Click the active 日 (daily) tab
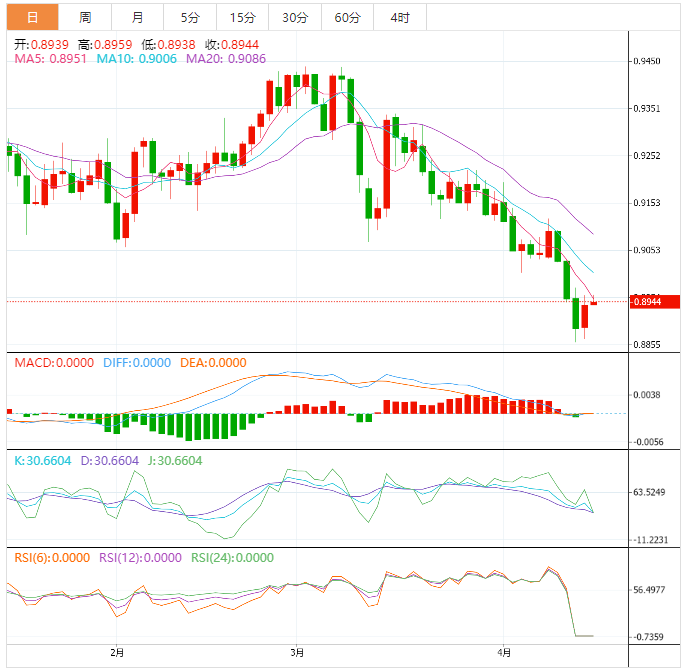This screenshot has width=681, height=669. point(32,17)
